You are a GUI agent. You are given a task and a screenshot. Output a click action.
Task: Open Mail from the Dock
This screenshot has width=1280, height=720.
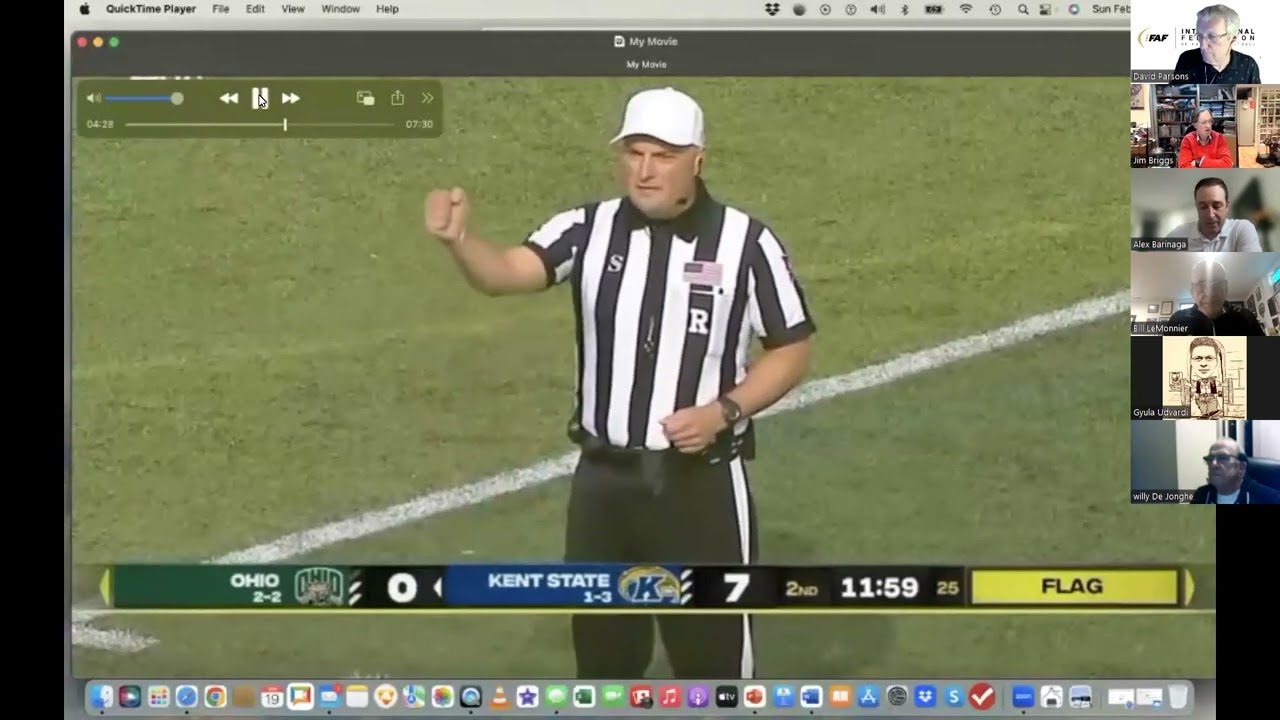point(329,697)
